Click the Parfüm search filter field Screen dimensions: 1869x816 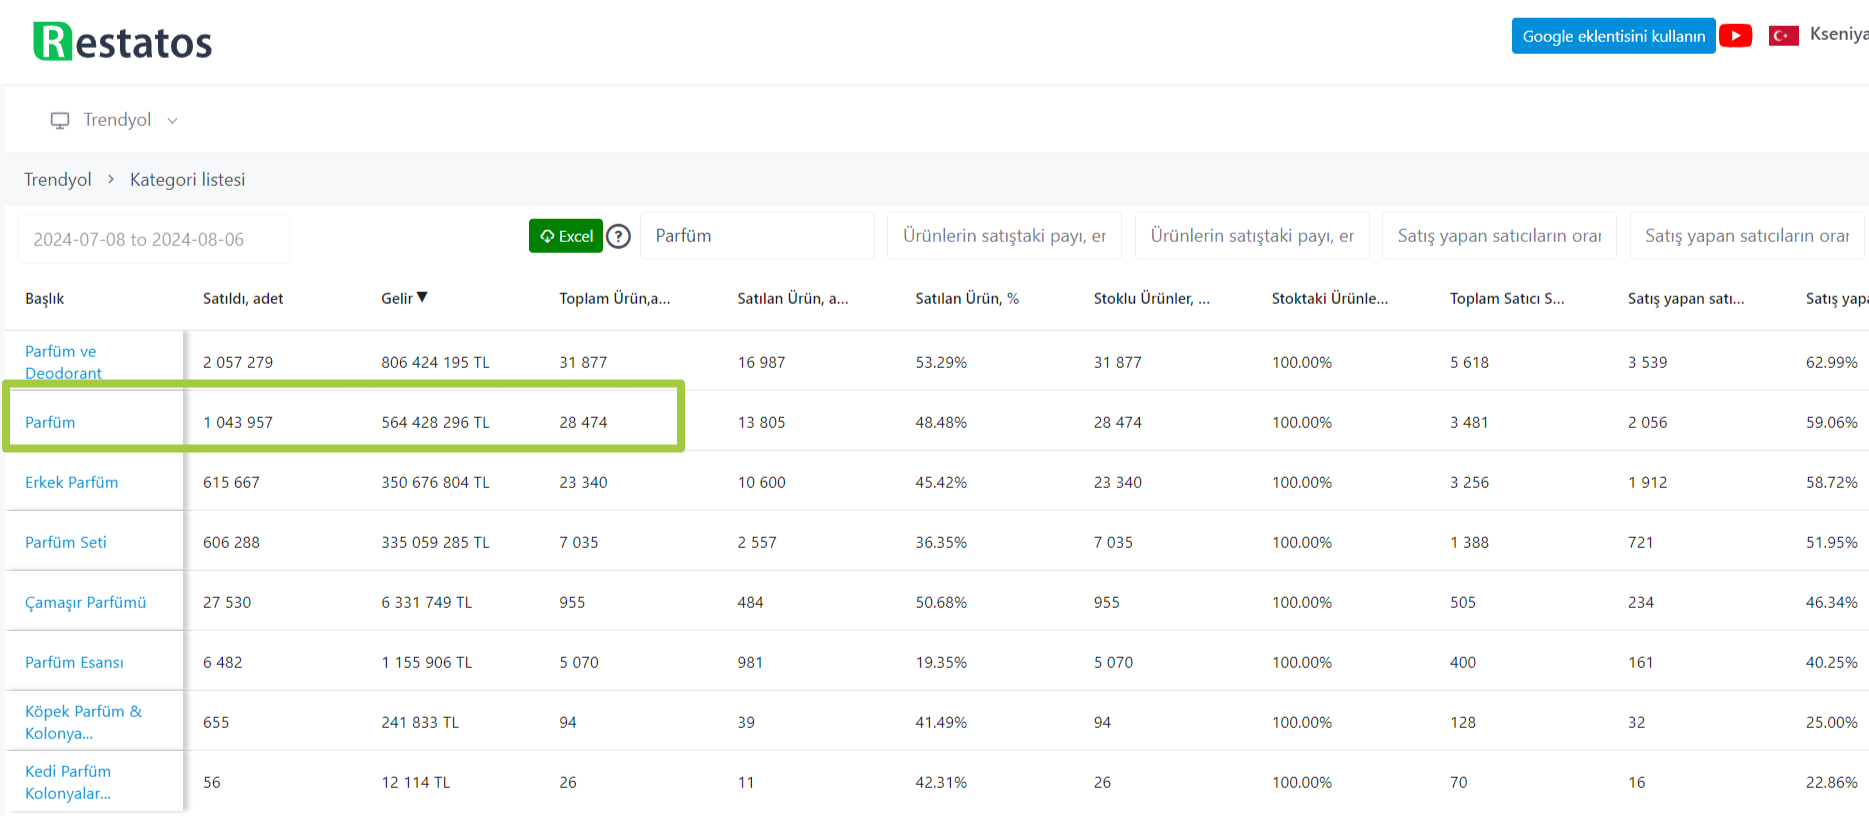[757, 236]
